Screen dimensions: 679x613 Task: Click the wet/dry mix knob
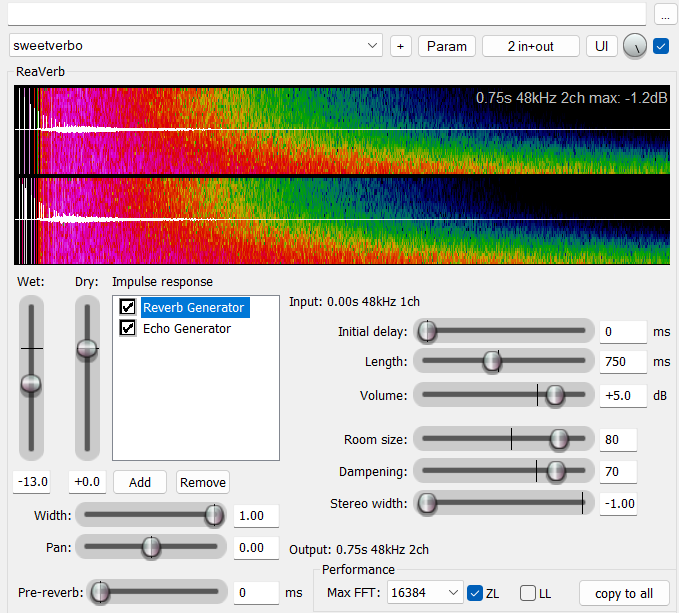634,46
